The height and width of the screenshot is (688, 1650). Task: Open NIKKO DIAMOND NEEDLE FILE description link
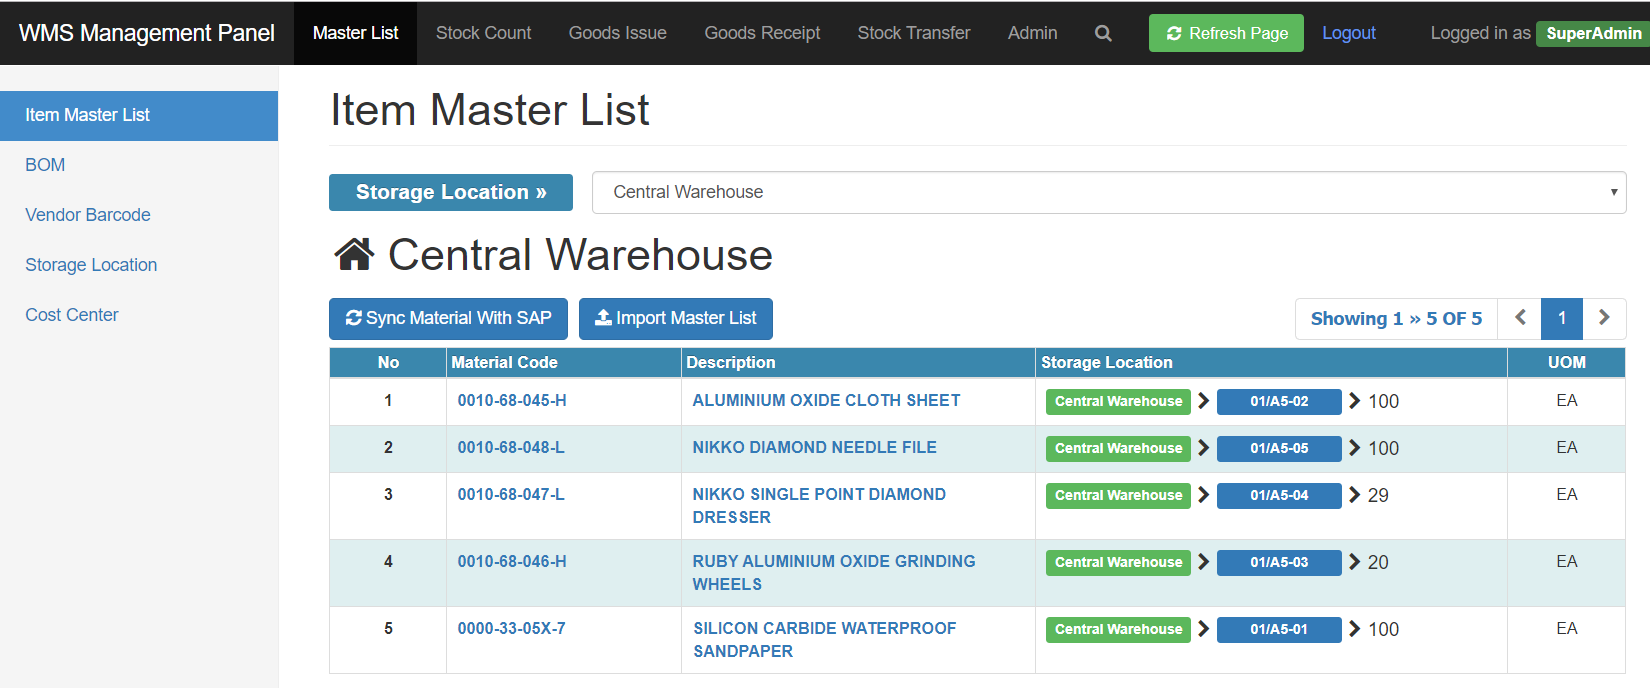tap(815, 447)
